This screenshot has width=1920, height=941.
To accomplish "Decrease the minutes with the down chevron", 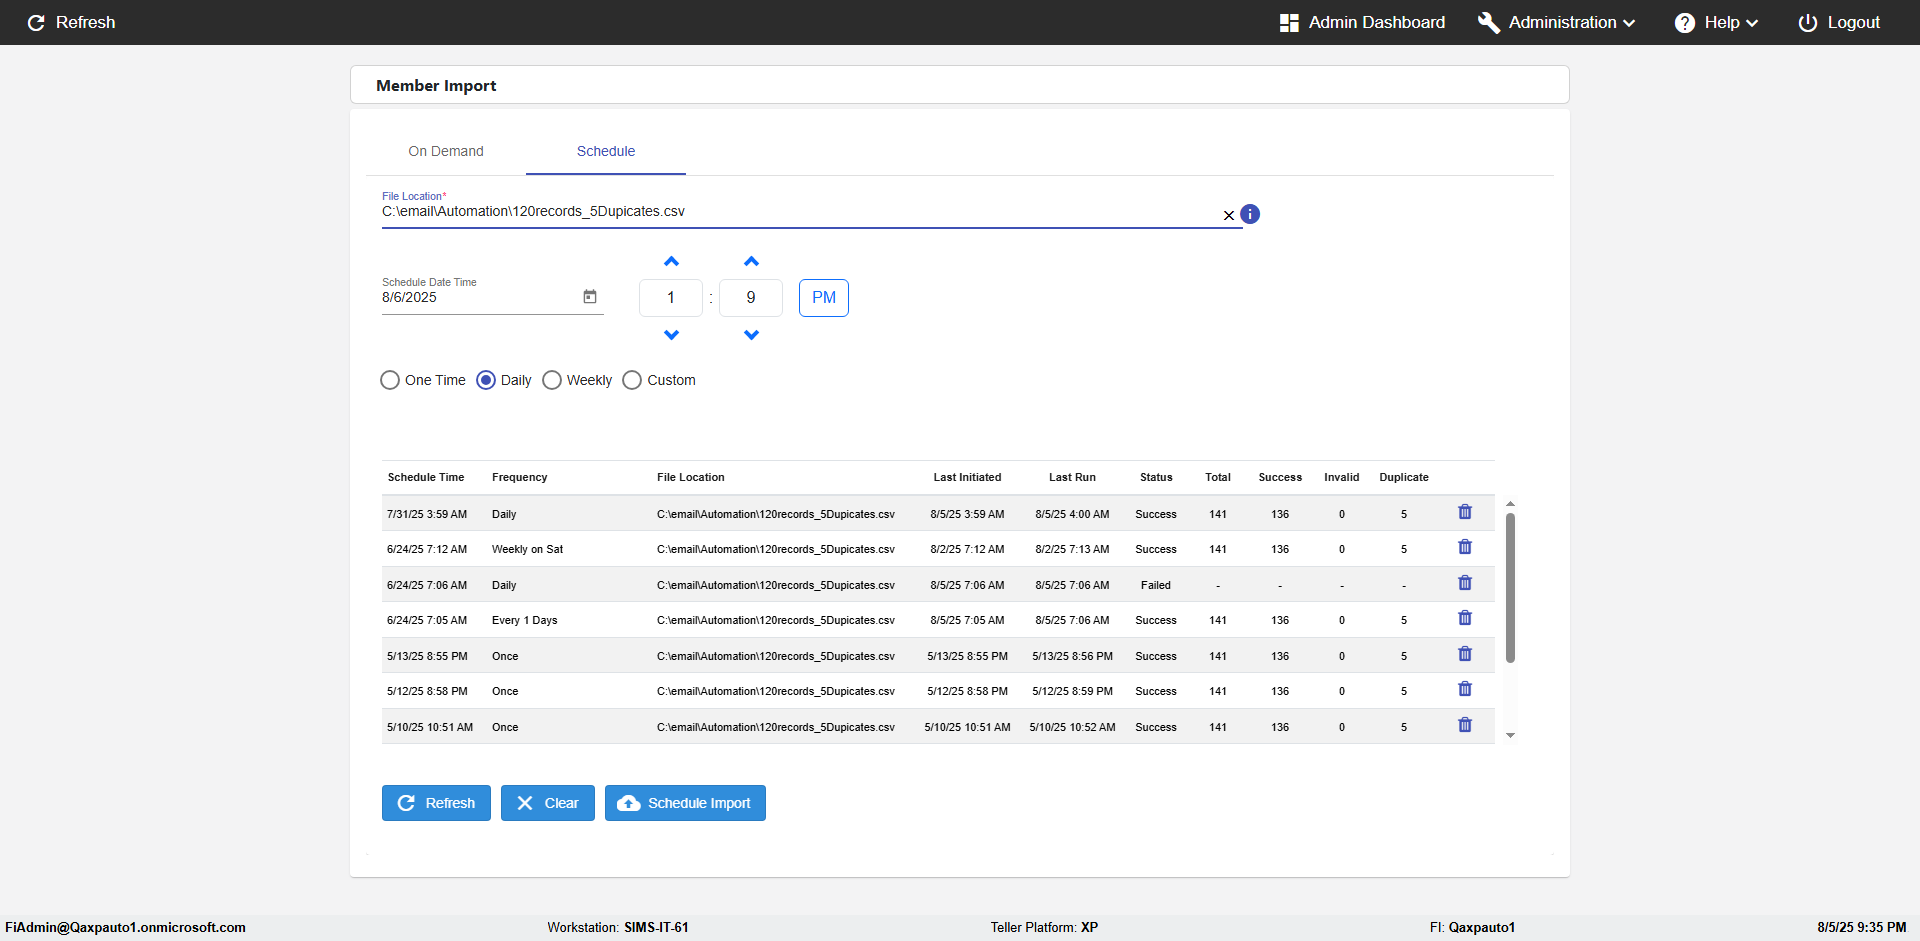I will coord(751,335).
